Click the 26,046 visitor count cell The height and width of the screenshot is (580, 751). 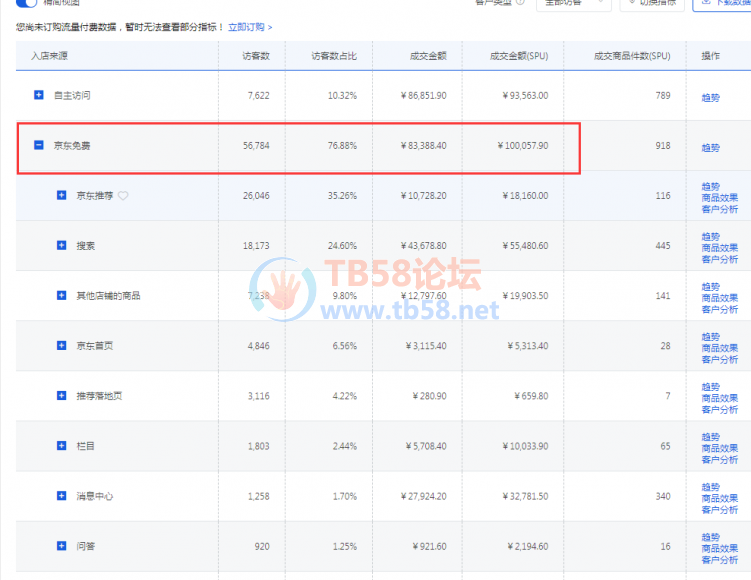(256, 195)
